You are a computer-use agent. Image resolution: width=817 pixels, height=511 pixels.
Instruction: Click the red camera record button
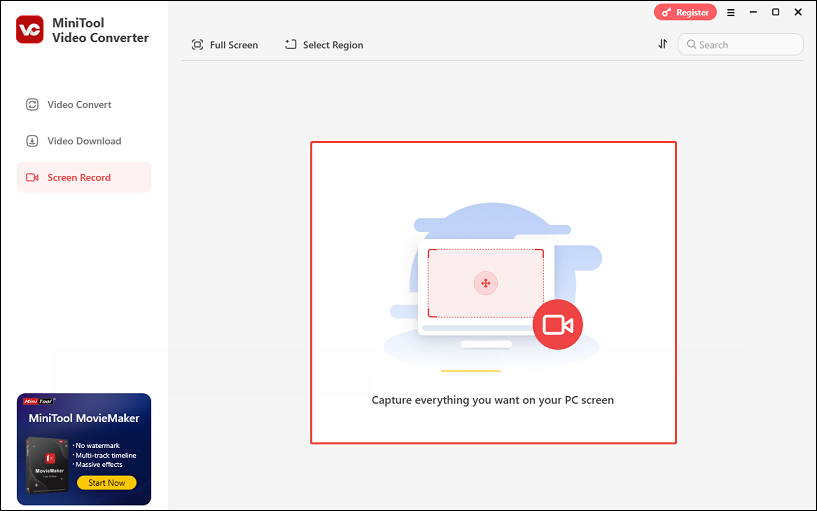[x=558, y=325]
